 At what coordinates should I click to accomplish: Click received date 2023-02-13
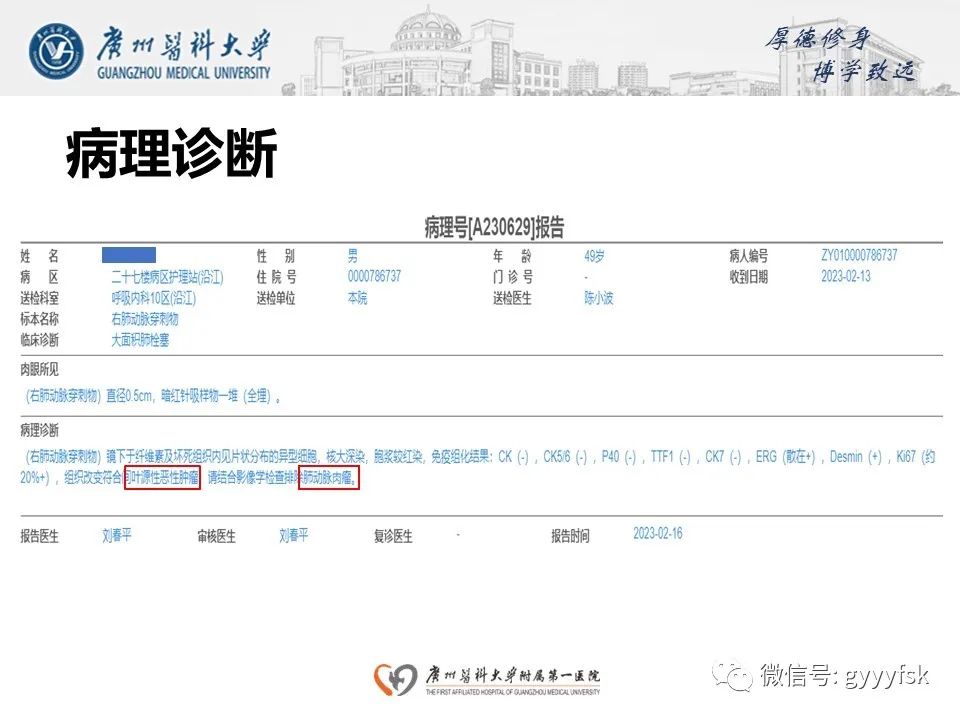846,276
